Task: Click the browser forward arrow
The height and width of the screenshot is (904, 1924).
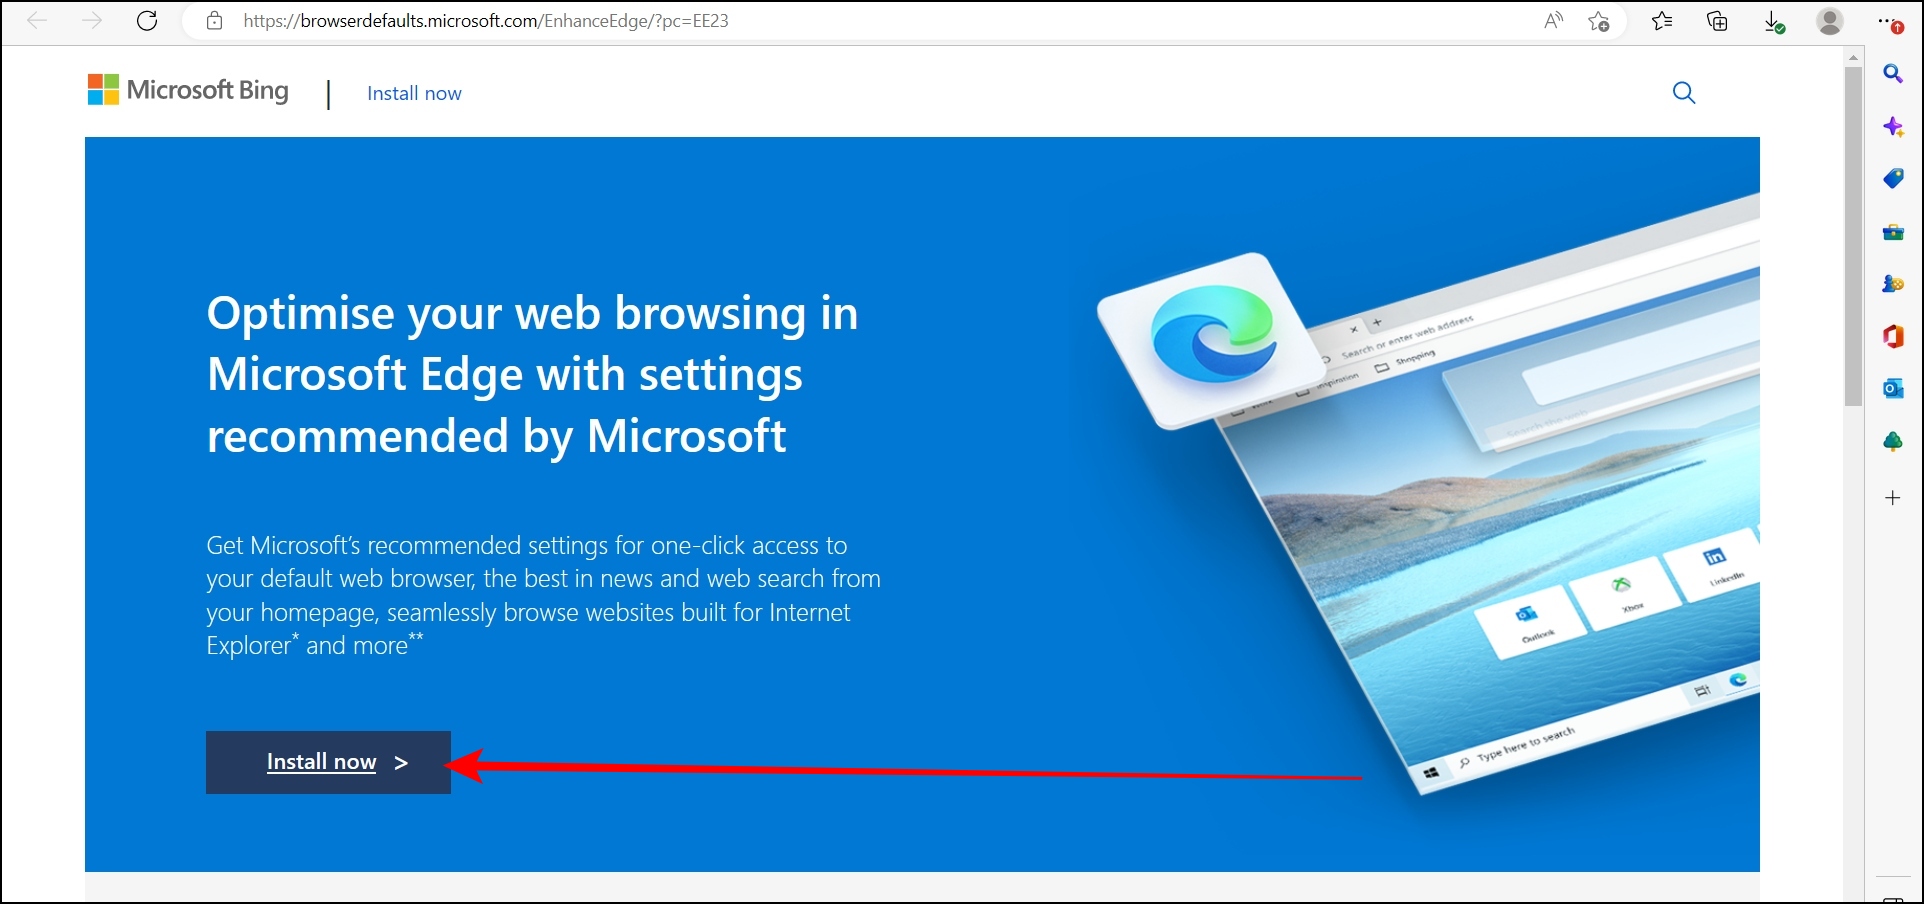Action: 92,21
